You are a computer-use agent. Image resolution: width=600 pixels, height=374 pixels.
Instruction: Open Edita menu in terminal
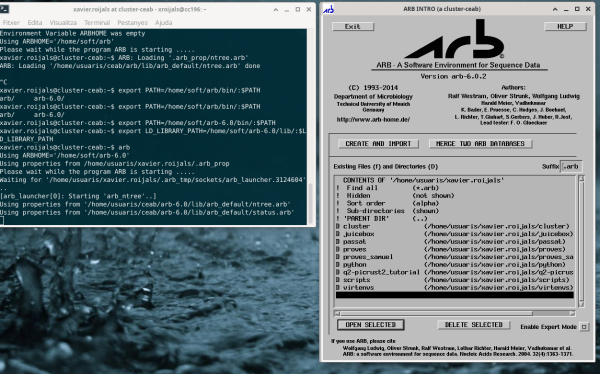[35, 23]
